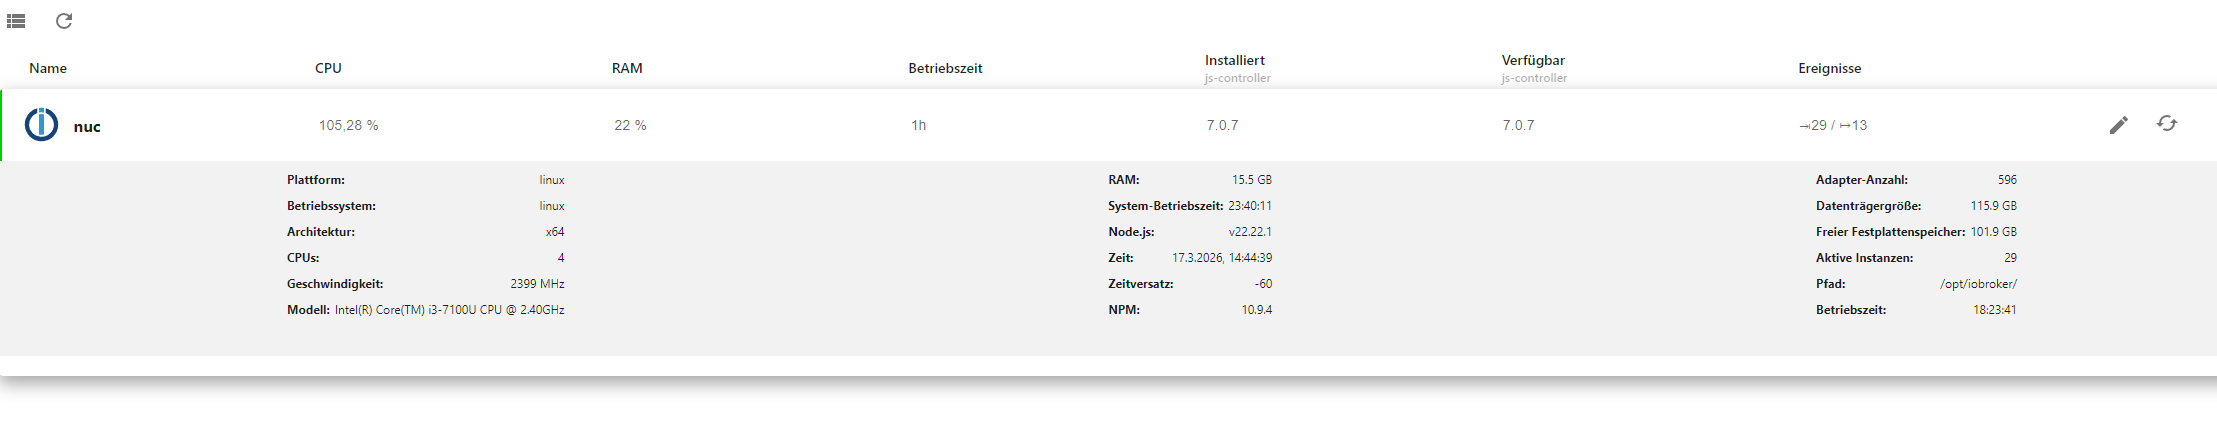Click the Intel Core i3-7100U model text
The width and height of the screenshot is (2217, 431).
pos(449,310)
